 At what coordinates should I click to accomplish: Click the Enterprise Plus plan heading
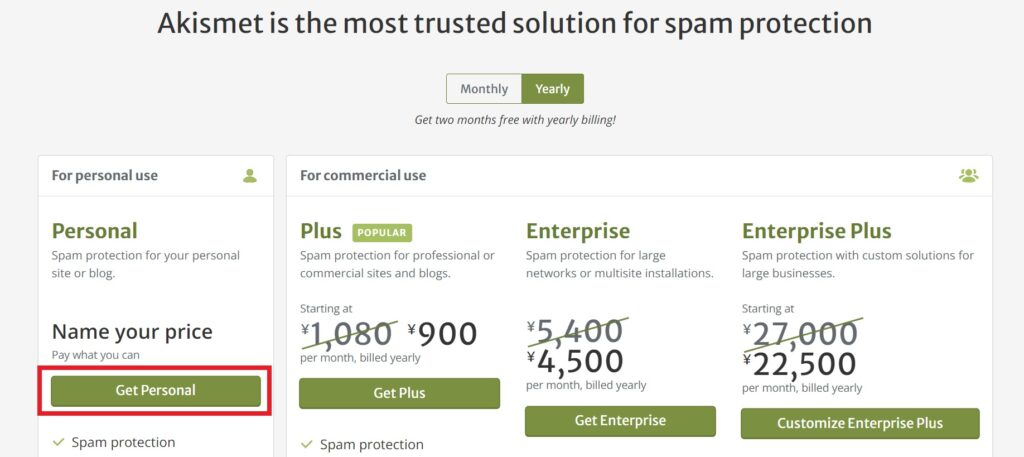click(x=816, y=231)
